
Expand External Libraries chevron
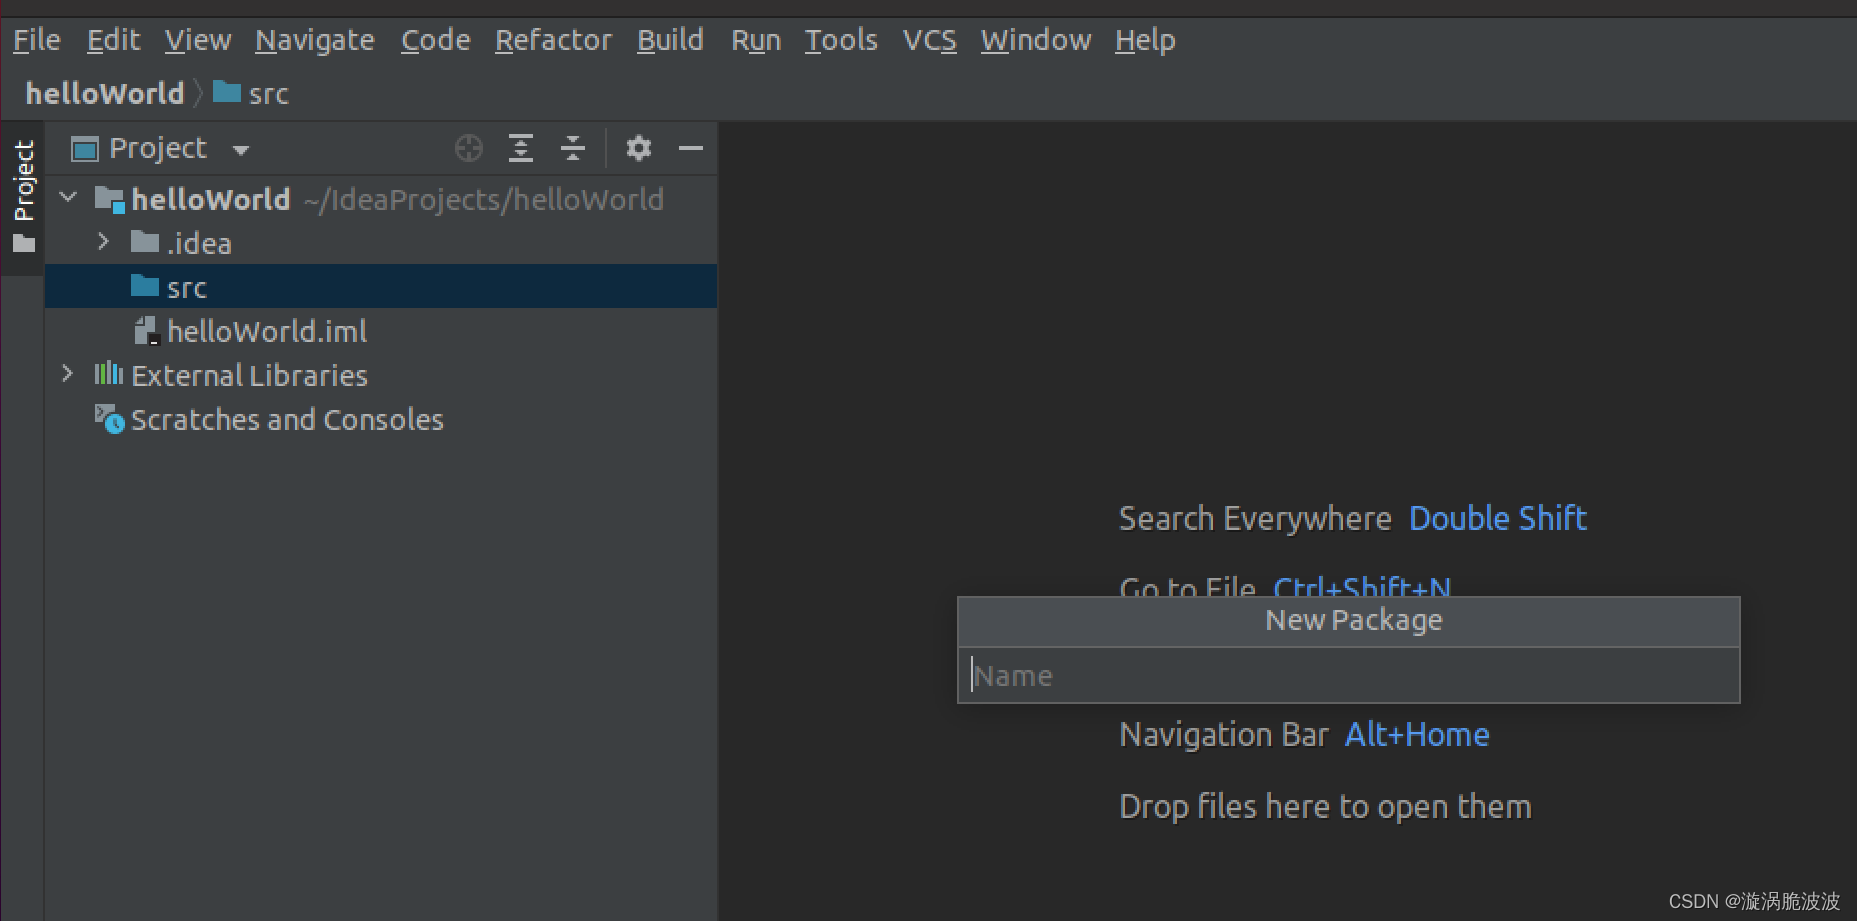(x=67, y=374)
